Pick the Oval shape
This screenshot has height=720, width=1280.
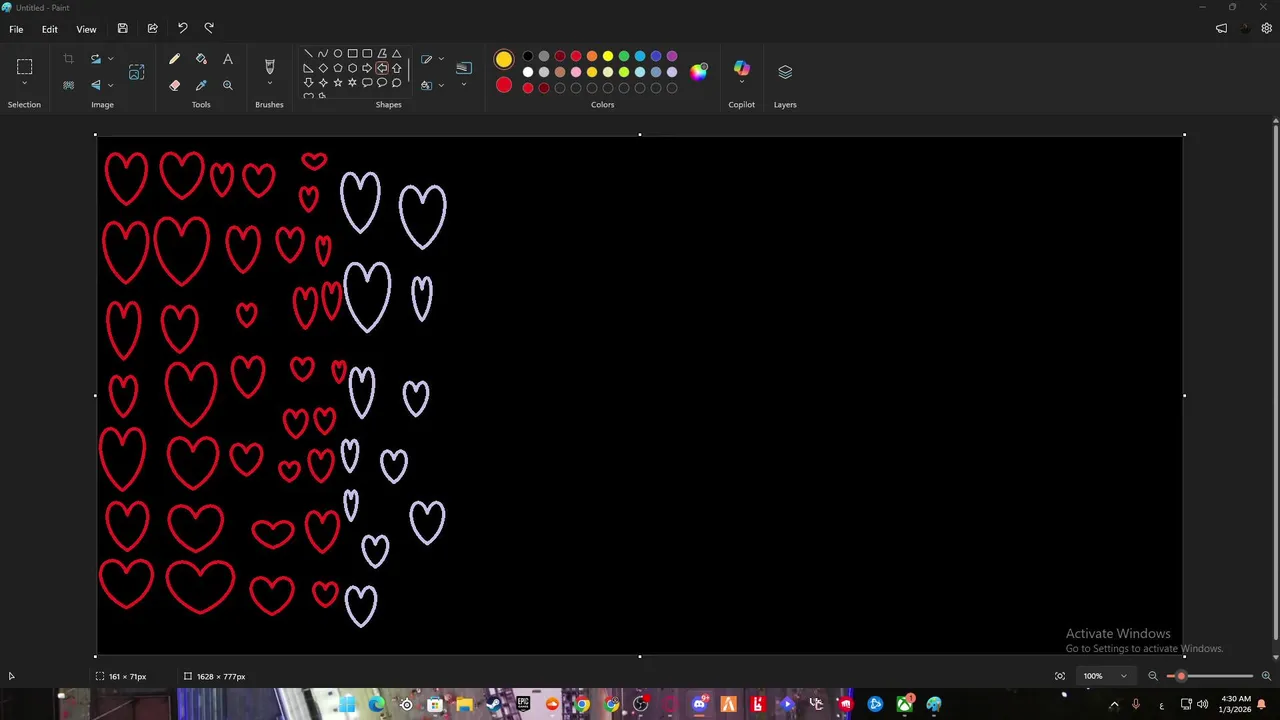pyautogui.click(x=338, y=54)
